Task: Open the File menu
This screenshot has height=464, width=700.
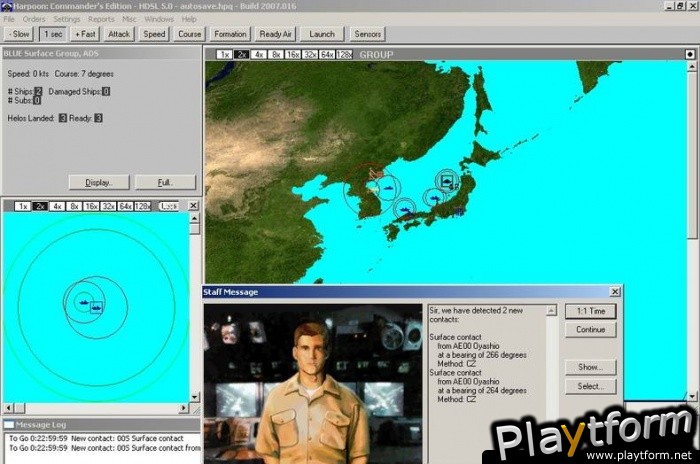Action: [x=9, y=19]
